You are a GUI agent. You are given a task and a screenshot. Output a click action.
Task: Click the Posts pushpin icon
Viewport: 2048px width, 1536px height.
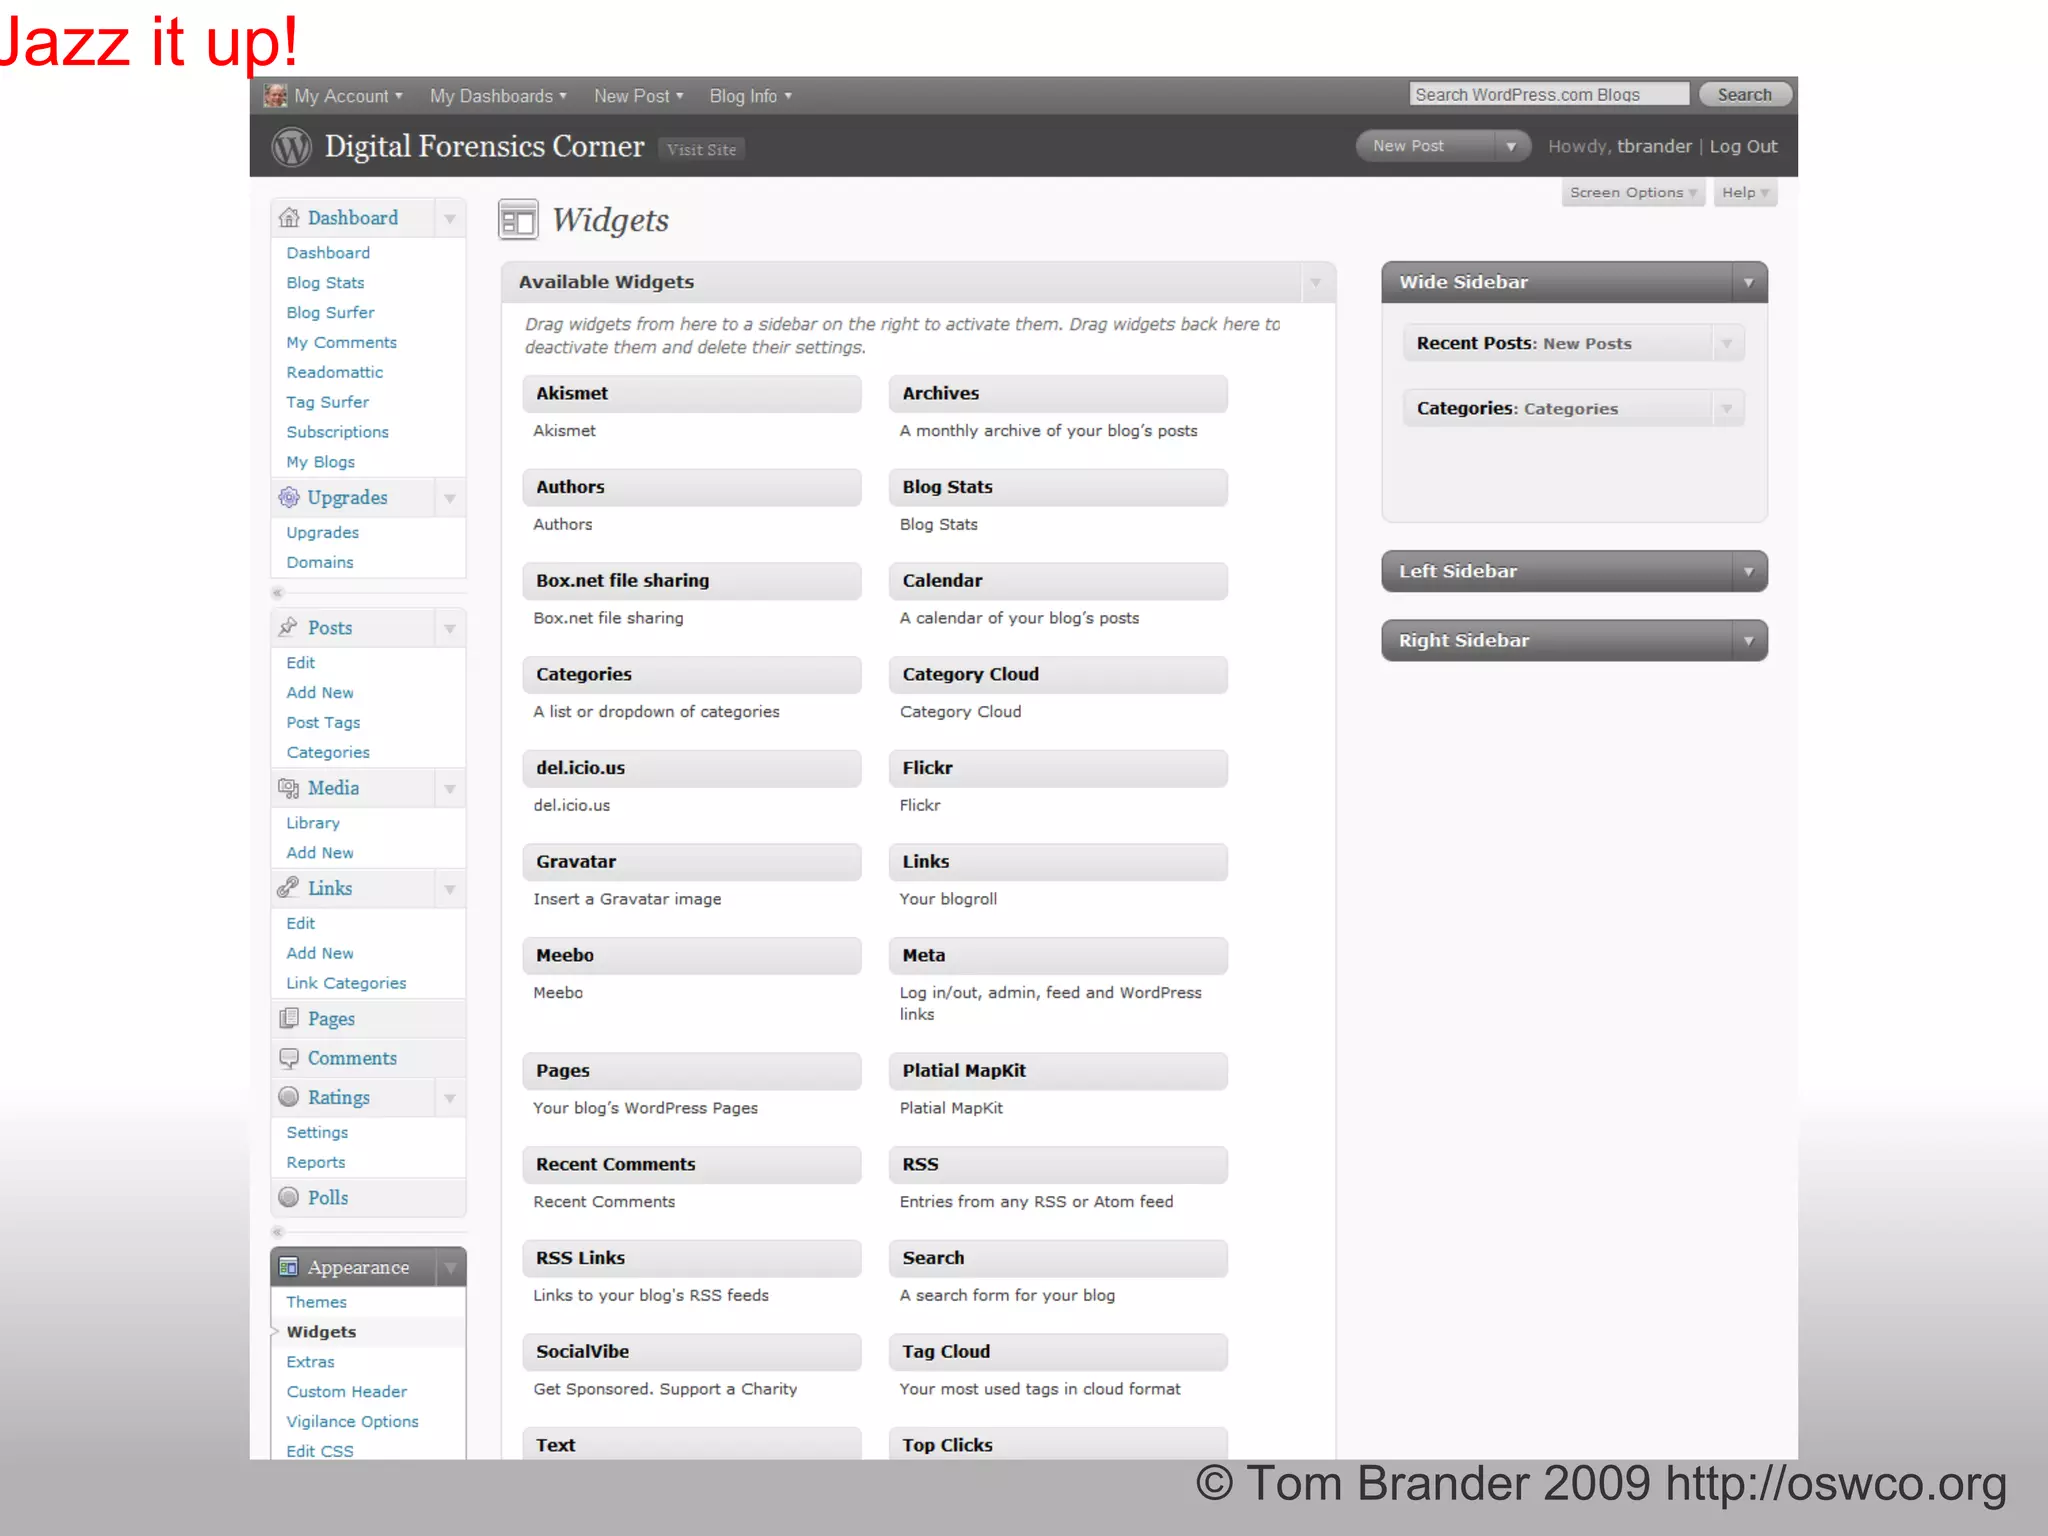[288, 627]
